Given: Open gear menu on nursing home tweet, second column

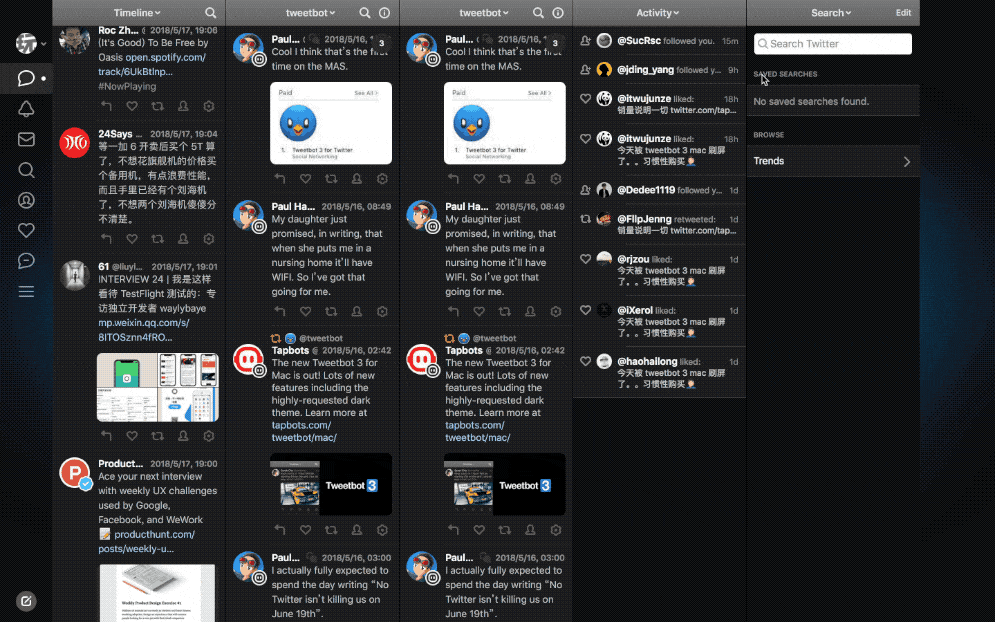Looking at the screenshot, I should point(556,311).
